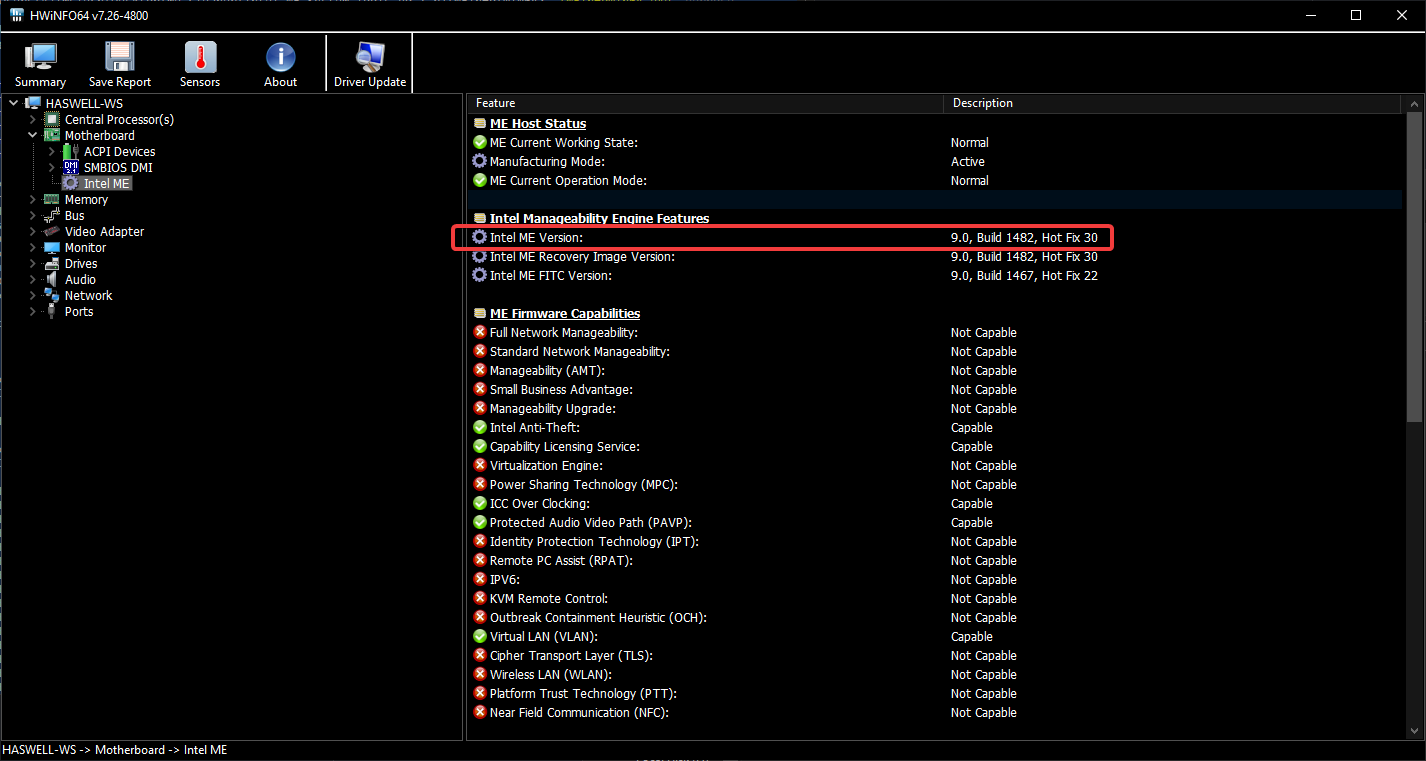This screenshot has height=761, width=1426.
Task: Select the Monitor tree item
Action: click(x=85, y=247)
